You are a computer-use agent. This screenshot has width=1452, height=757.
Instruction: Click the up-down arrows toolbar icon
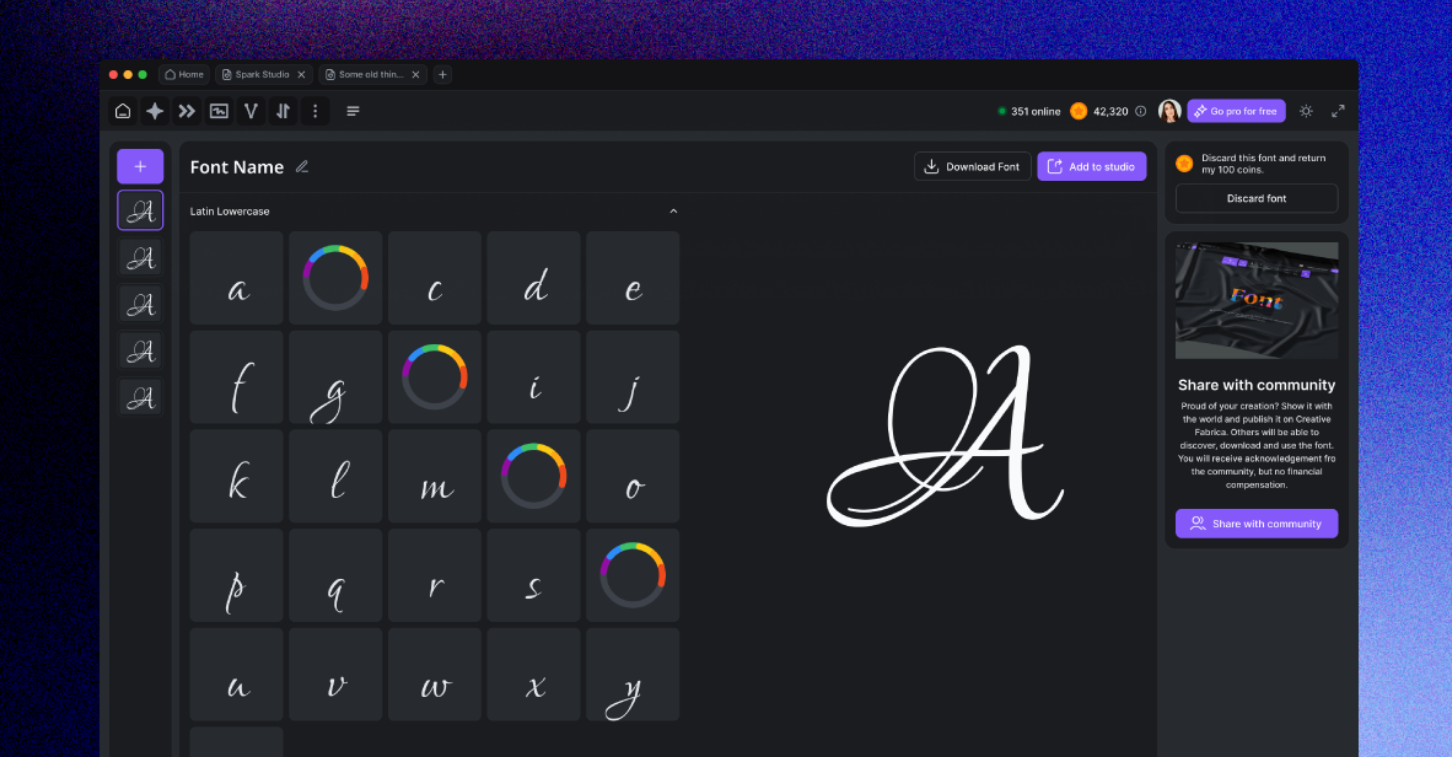coord(283,111)
